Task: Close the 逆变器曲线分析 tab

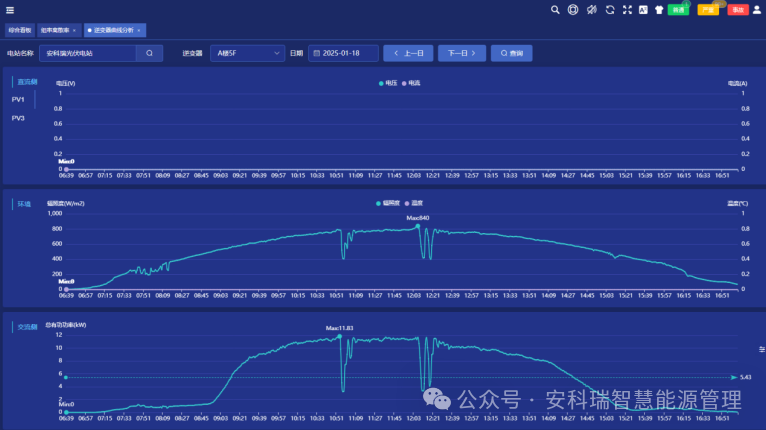Action: [x=139, y=30]
